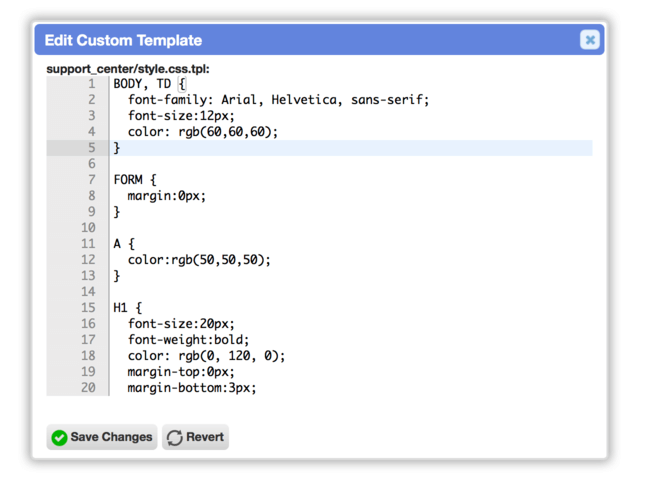646x491 pixels.
Task: Click the circular arrows Revert icon
Action: (x=175, y=437)
